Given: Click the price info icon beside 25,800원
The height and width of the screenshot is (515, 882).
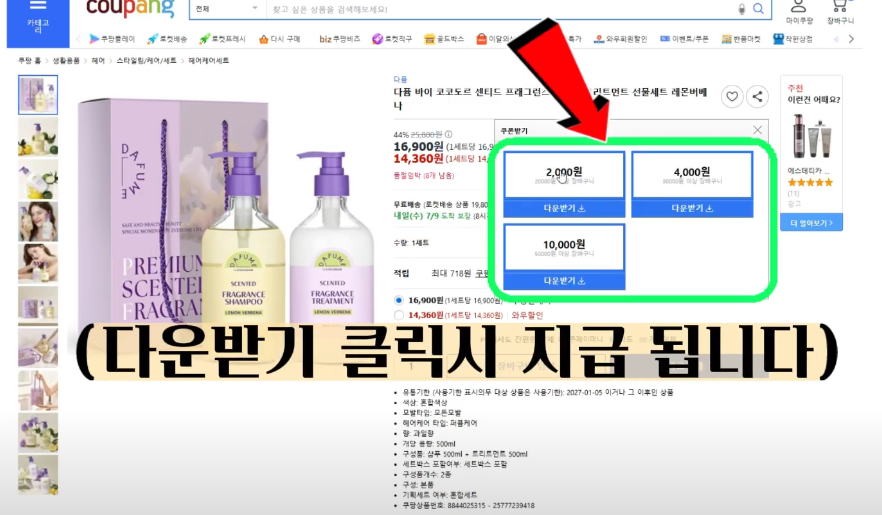Looking at the screenshot, I should 448,134.
